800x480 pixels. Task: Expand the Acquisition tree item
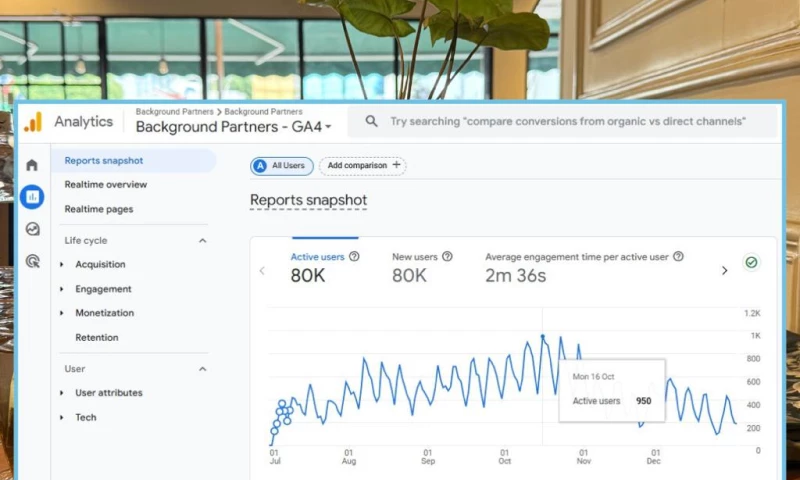point(62,265)
